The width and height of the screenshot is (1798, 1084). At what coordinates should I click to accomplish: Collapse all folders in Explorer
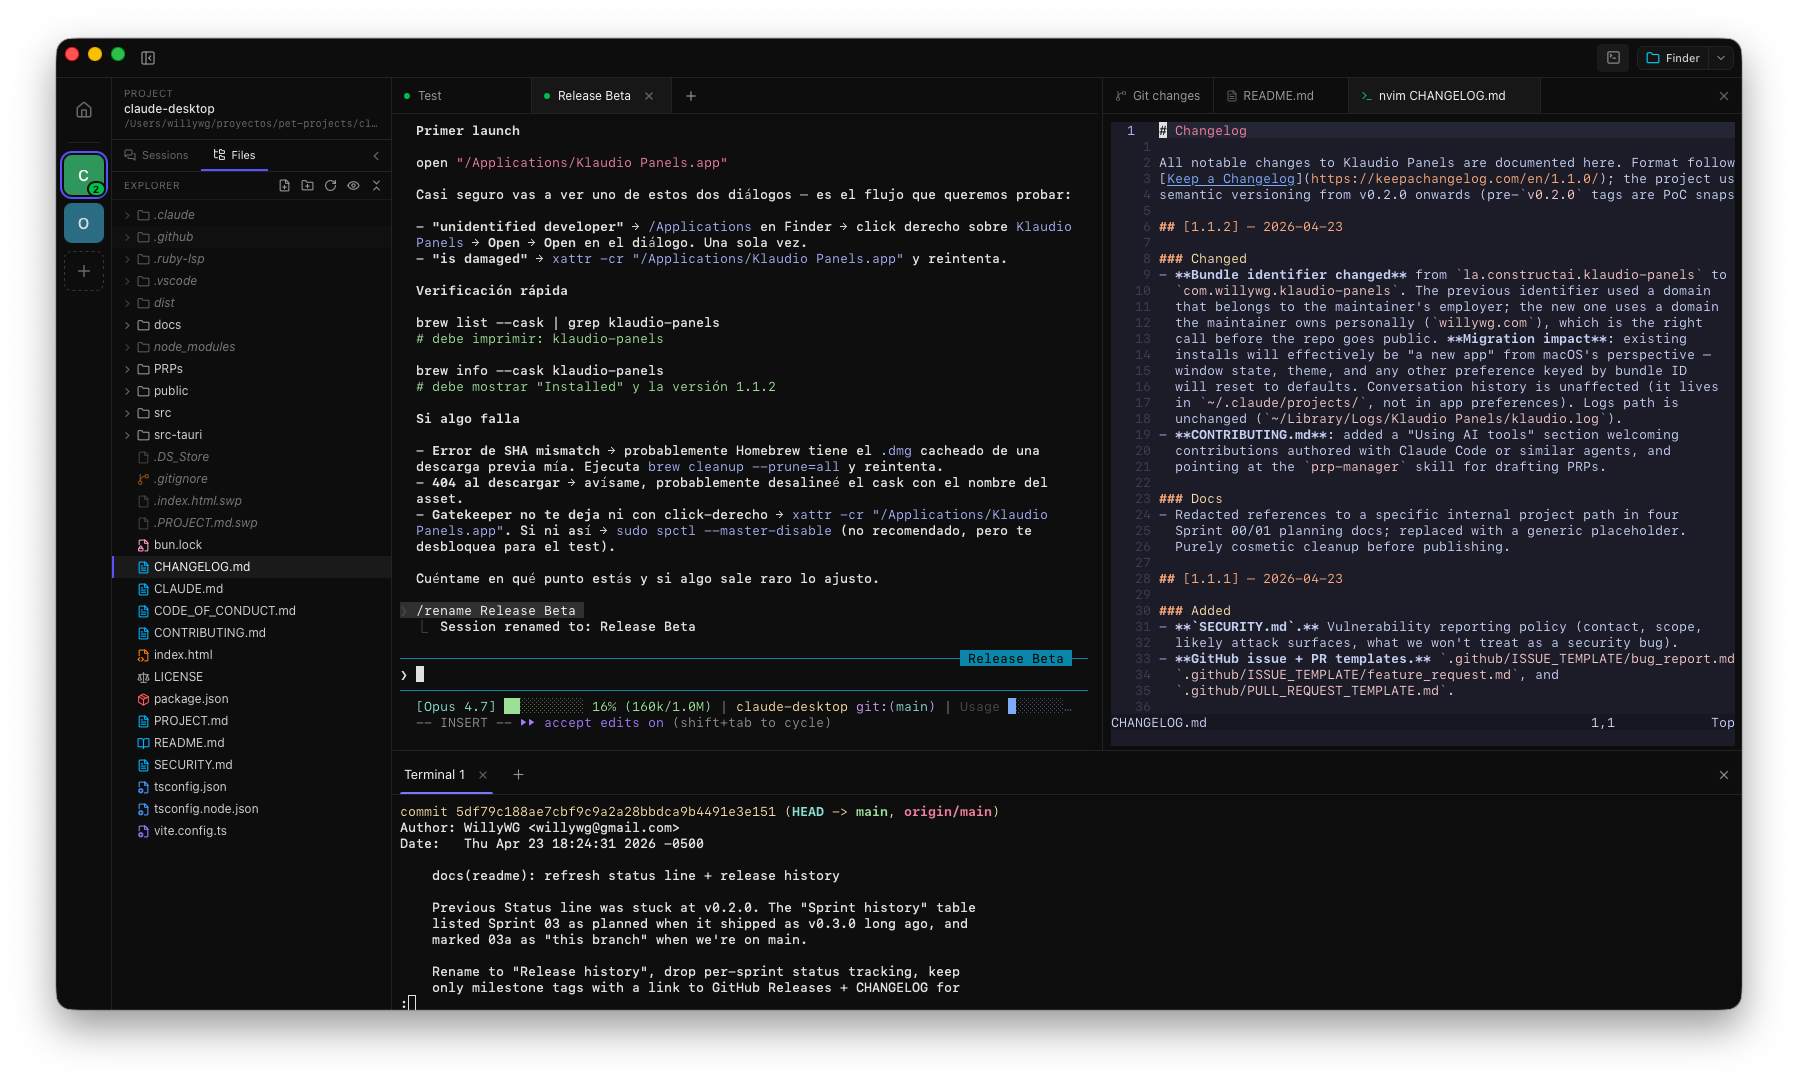[x=376, y=186]
